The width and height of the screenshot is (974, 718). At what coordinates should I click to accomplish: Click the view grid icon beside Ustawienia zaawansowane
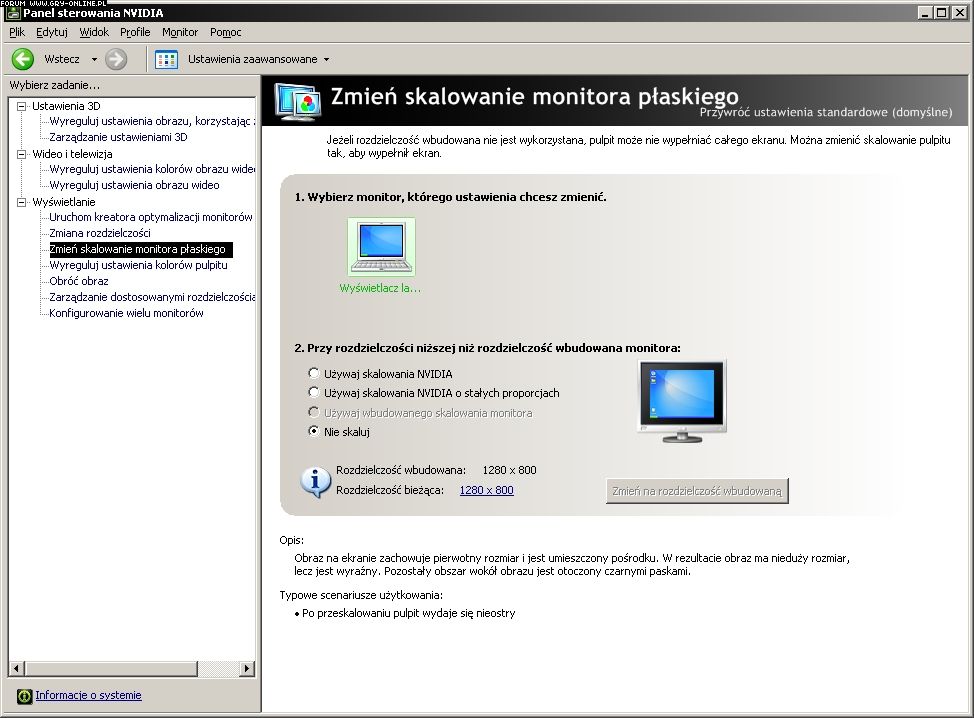pos(166,60)
